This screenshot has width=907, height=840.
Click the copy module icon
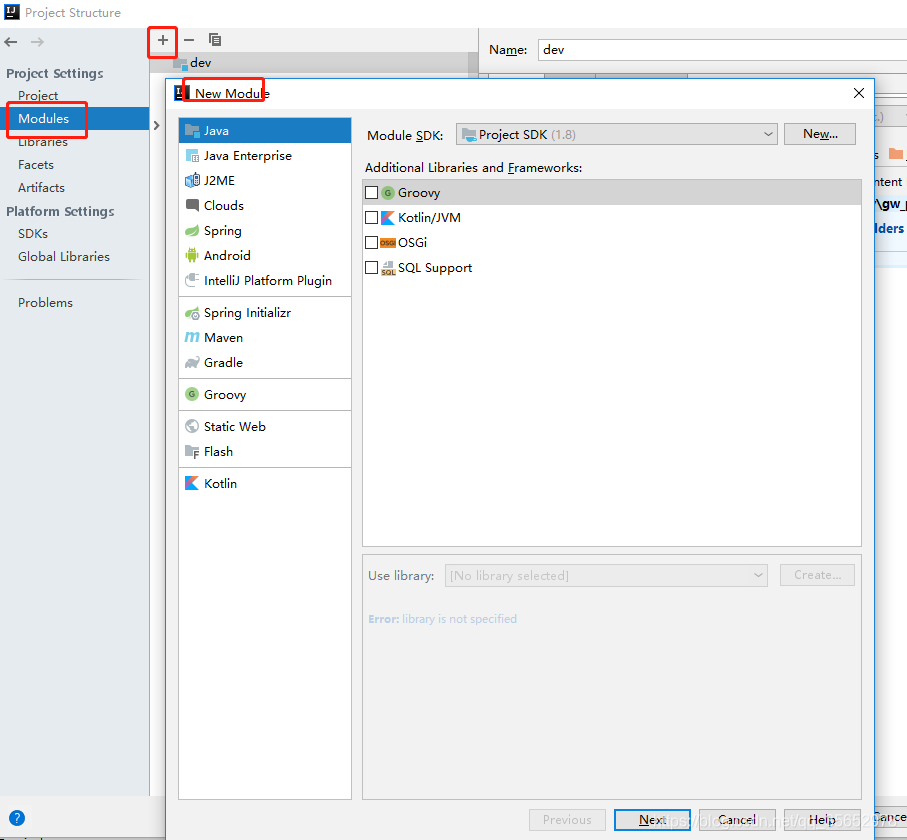pos(215,40)
